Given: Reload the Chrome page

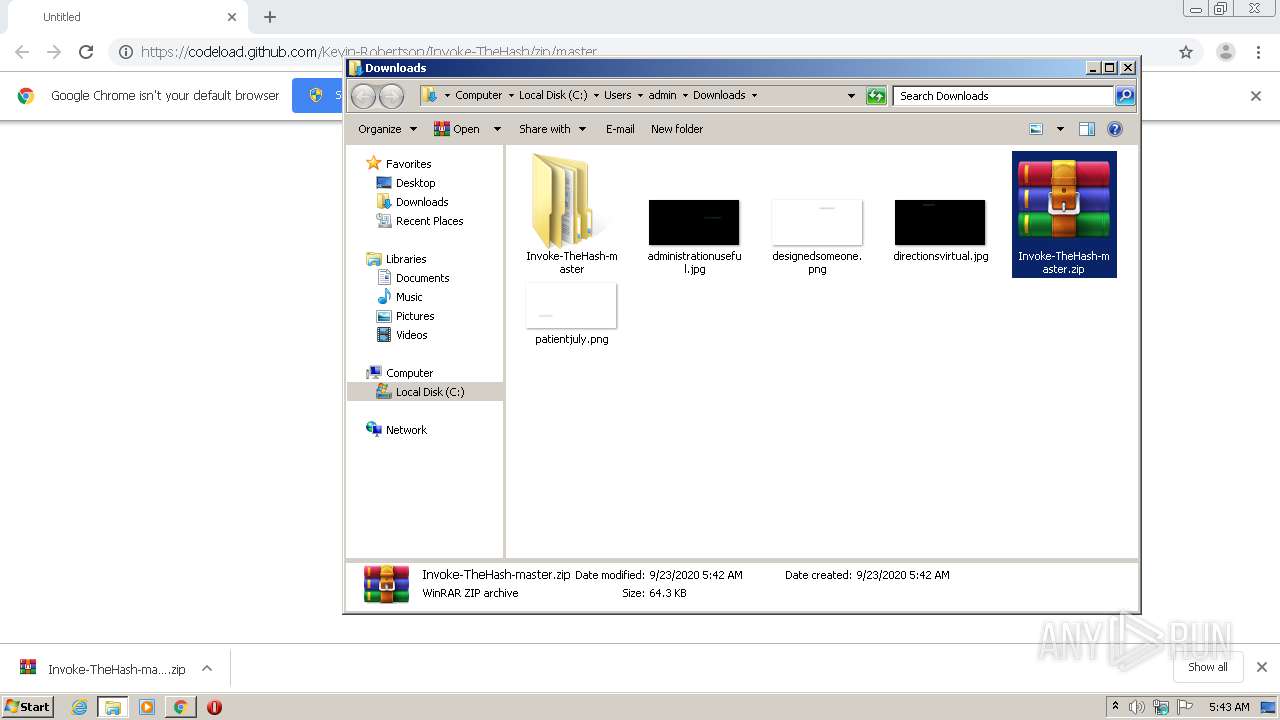Looking at the screenshot, I should (86, 52).
